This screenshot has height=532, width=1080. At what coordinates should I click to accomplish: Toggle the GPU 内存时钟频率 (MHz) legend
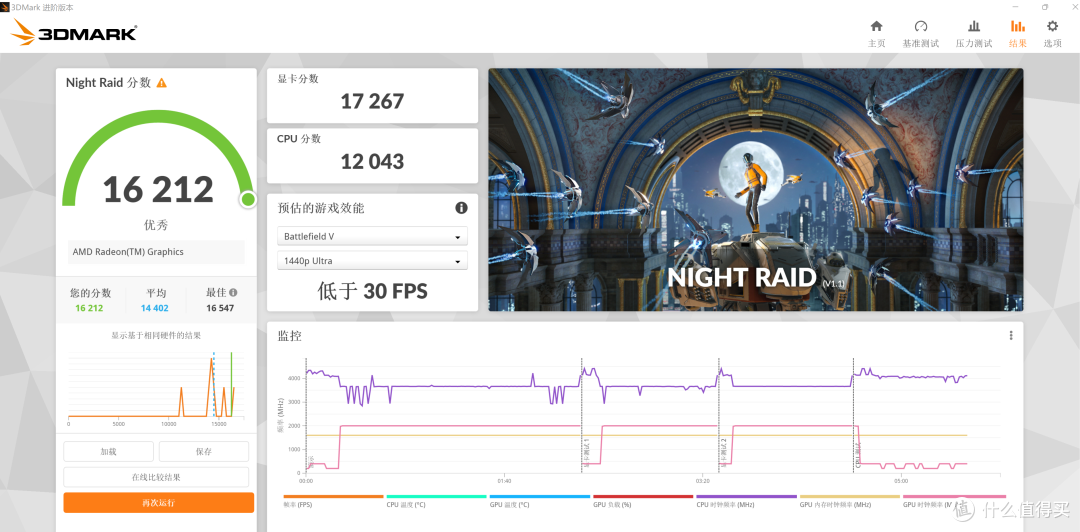pos(850,500)
